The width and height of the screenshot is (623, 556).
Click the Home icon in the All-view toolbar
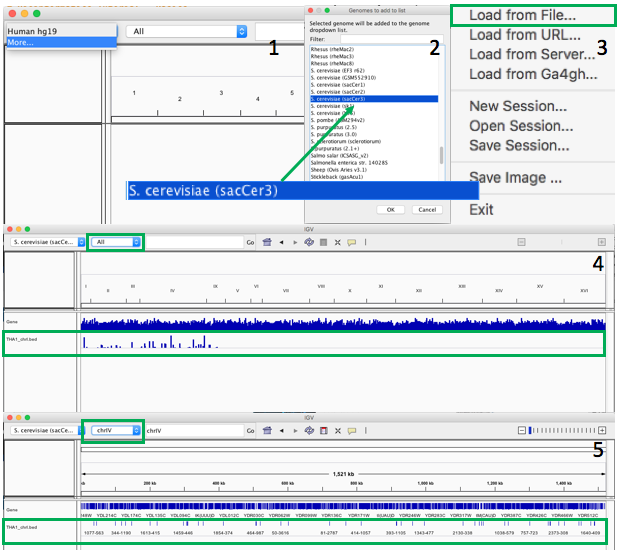[267, 242]
